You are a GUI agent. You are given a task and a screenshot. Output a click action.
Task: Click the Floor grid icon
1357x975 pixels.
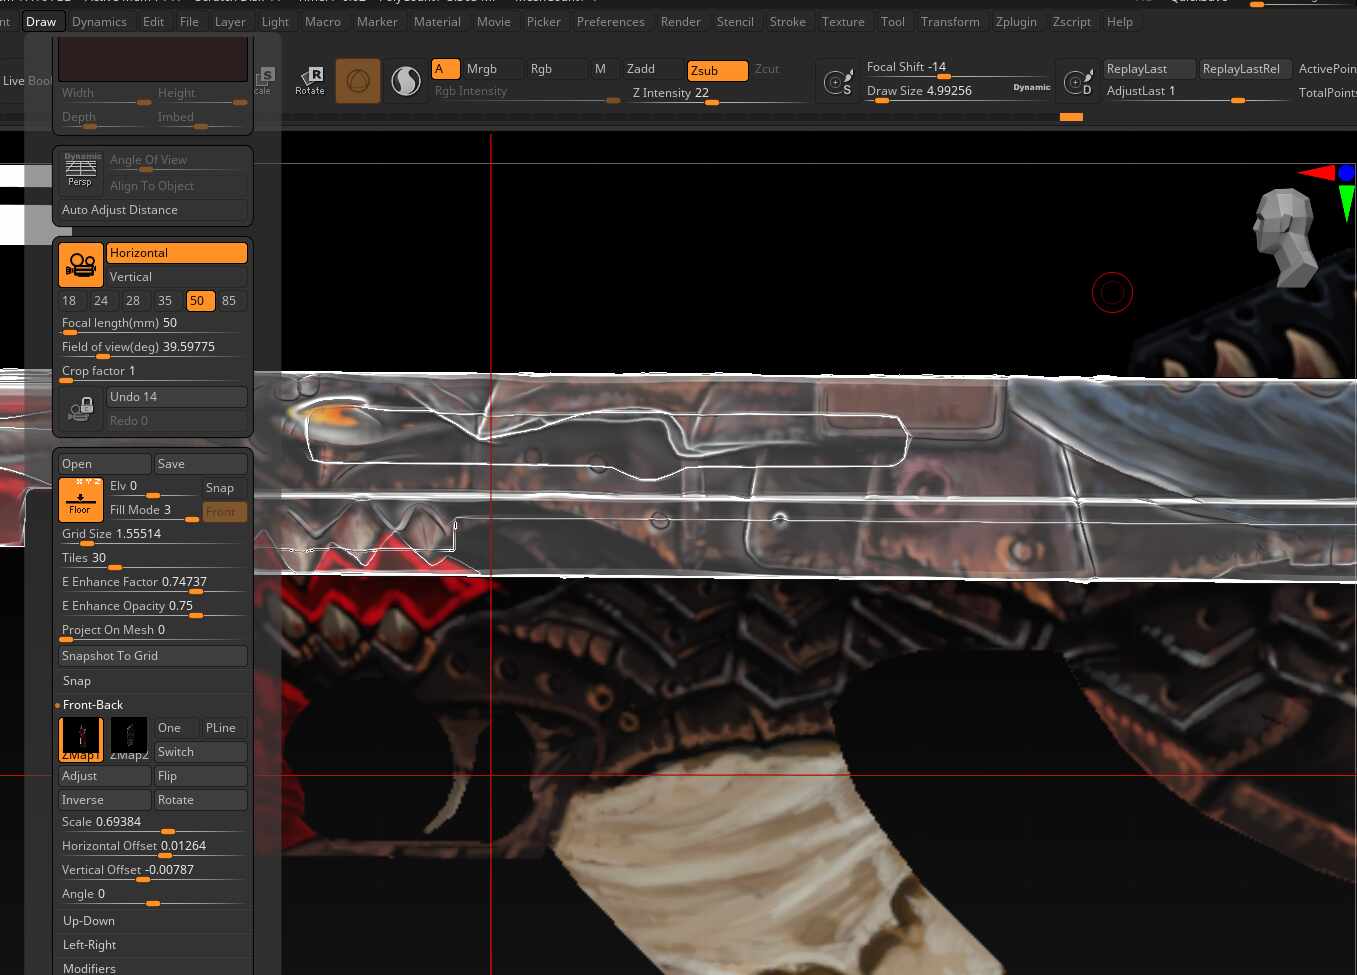81,499
